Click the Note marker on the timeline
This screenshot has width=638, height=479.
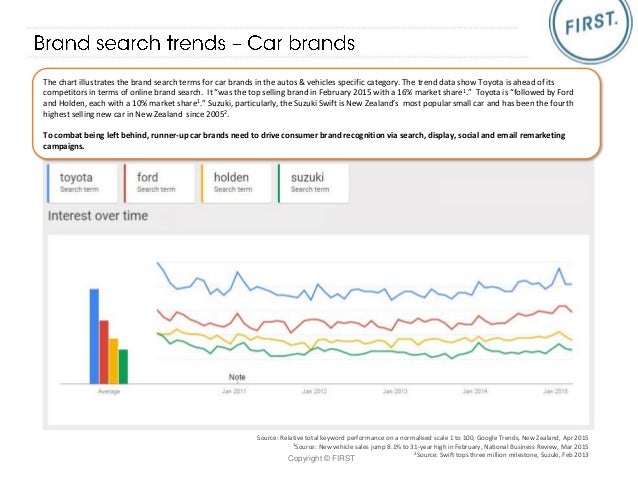(237, 377)
